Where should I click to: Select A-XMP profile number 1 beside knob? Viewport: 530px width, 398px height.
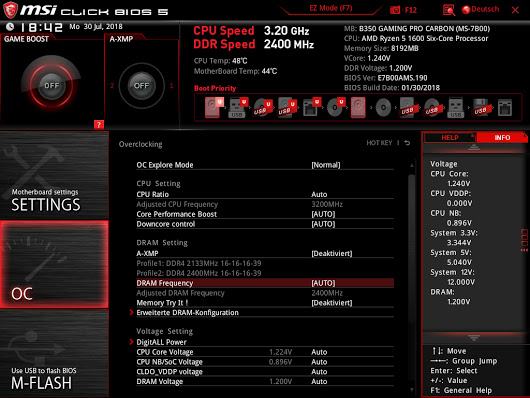click(x=171, y=86)
